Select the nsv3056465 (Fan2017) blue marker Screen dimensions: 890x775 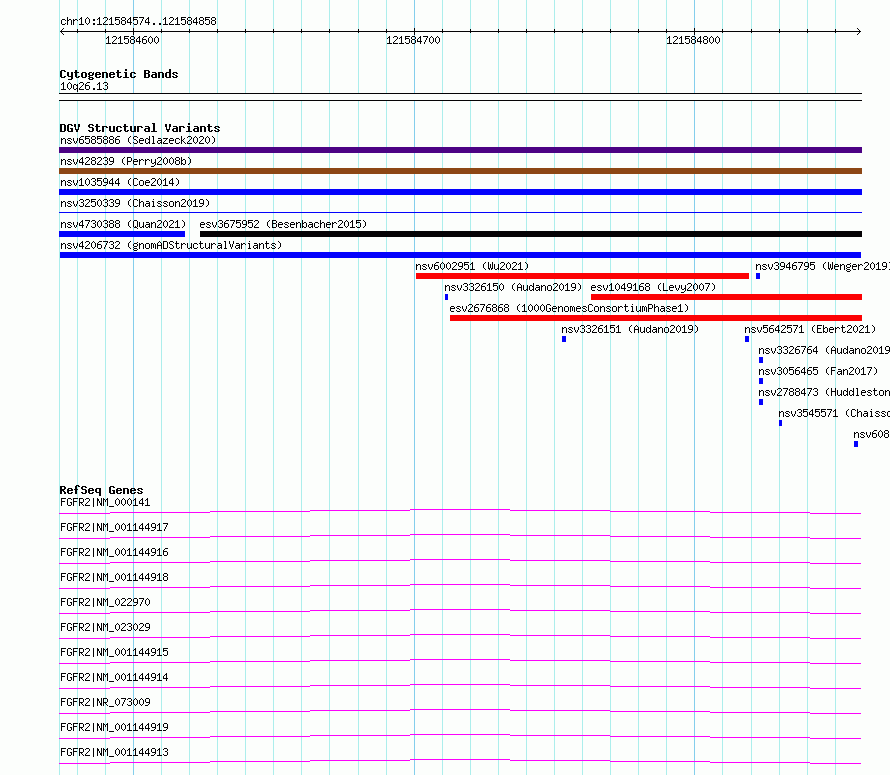click(761, 381)
